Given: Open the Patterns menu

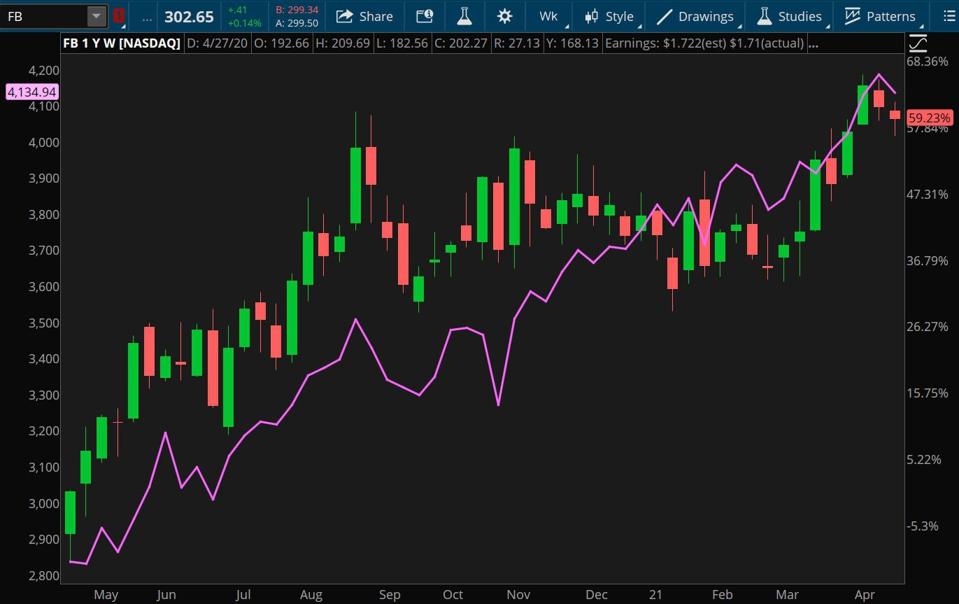Looking at the screenshot, I should (x=880, y=16).
